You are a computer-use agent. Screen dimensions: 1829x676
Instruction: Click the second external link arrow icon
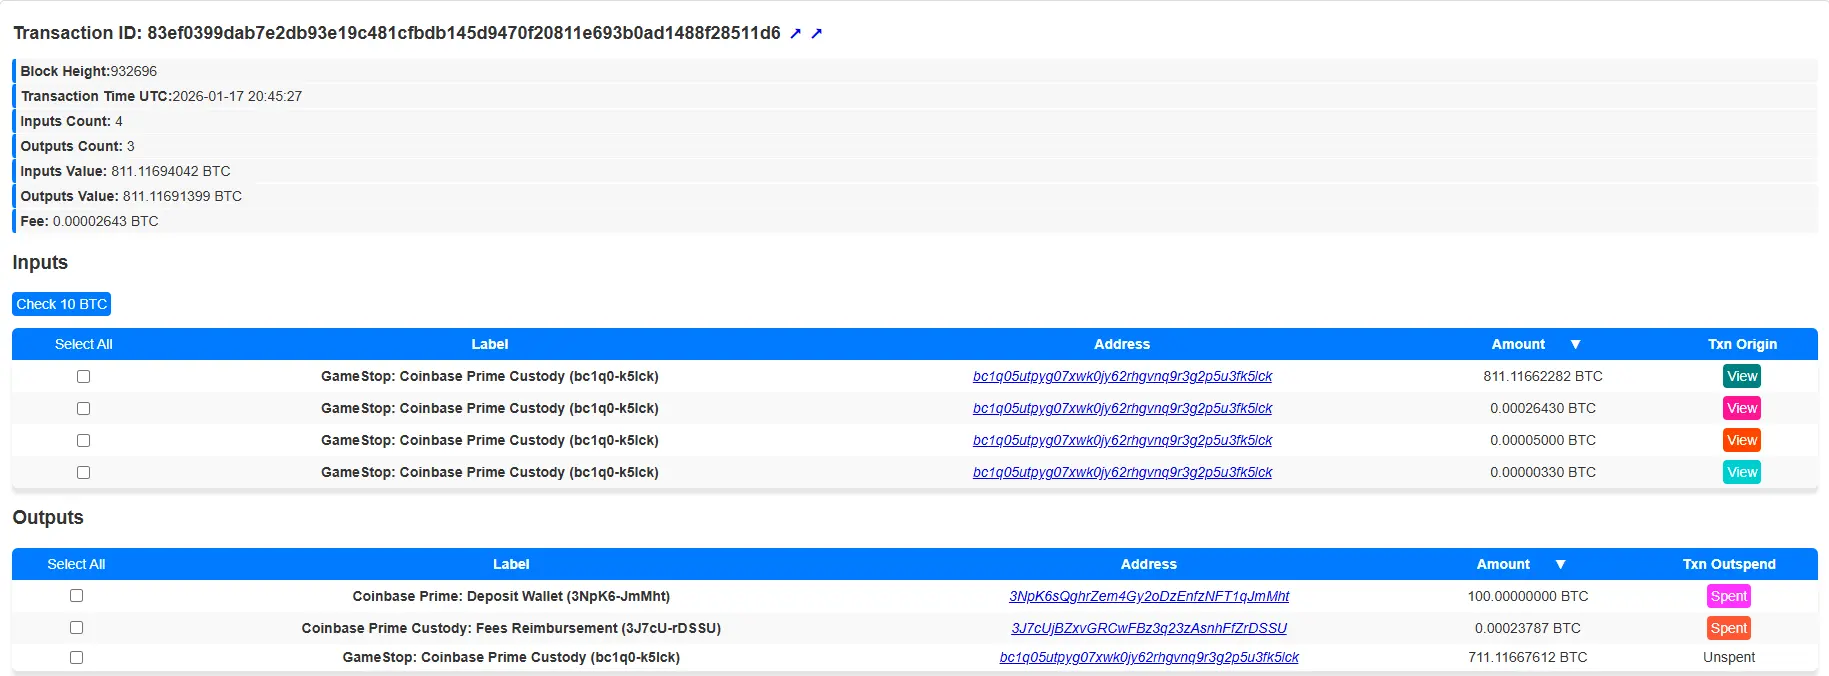[x=816, y=34]
